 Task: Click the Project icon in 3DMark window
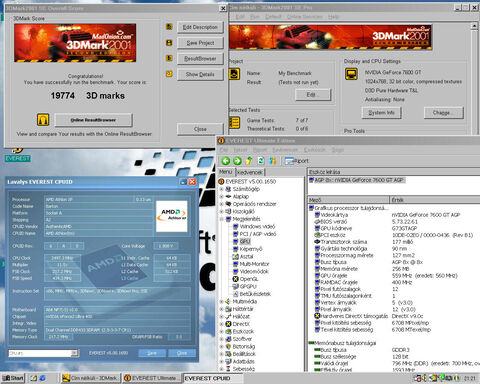[x=234, y=74]
